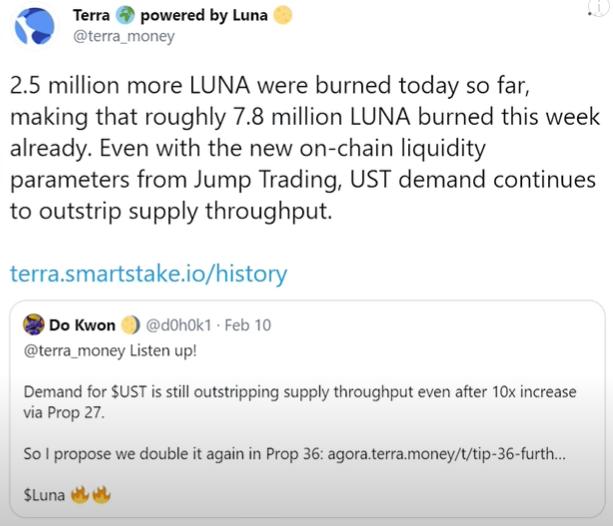Click the second fire emoji after $Luna

click(x=101, y=495)
